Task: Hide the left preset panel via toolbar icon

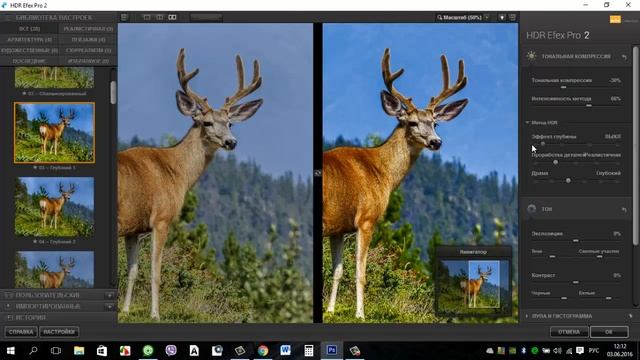Action: pos(124,18)
